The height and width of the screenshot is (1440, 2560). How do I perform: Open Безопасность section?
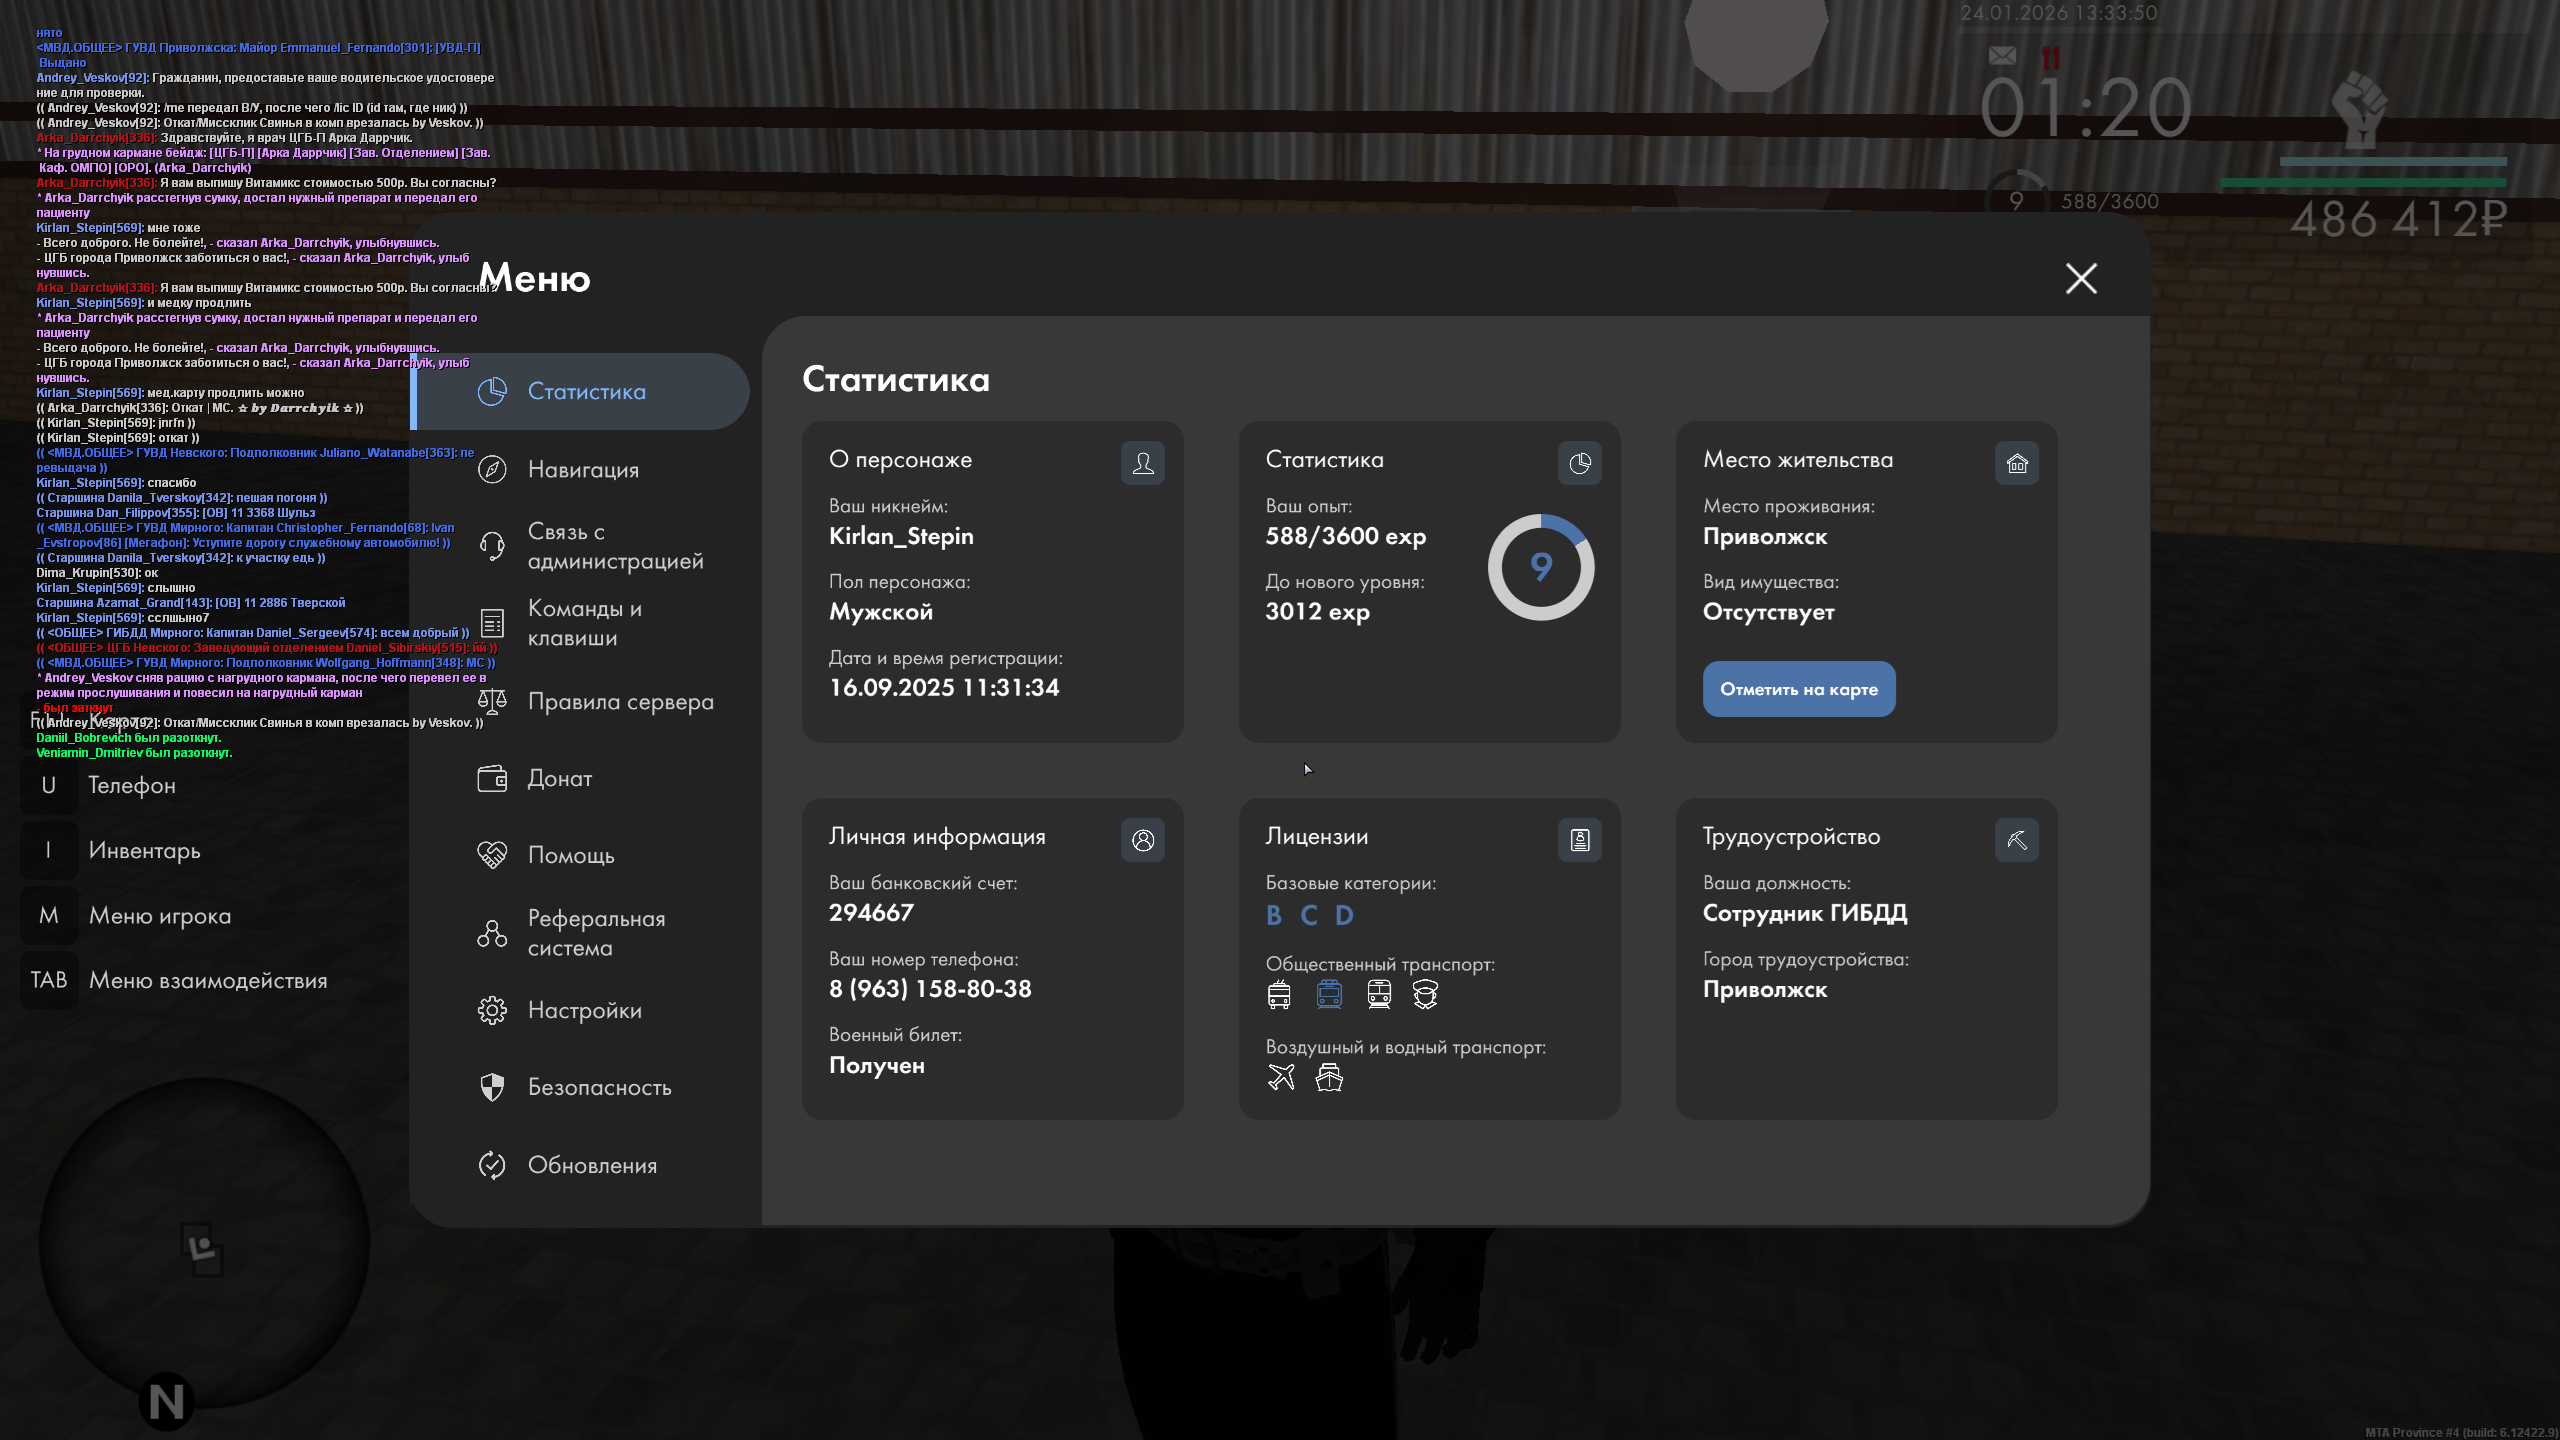click(x=599, y=1087)
